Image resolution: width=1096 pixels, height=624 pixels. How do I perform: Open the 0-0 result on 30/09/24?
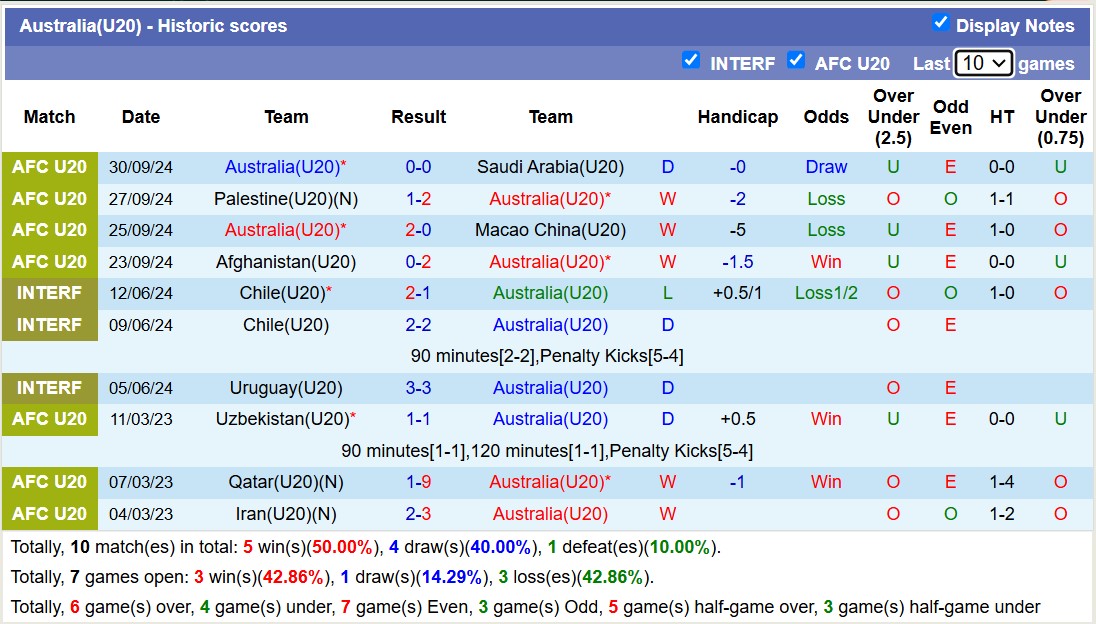[x=418, y=167]
